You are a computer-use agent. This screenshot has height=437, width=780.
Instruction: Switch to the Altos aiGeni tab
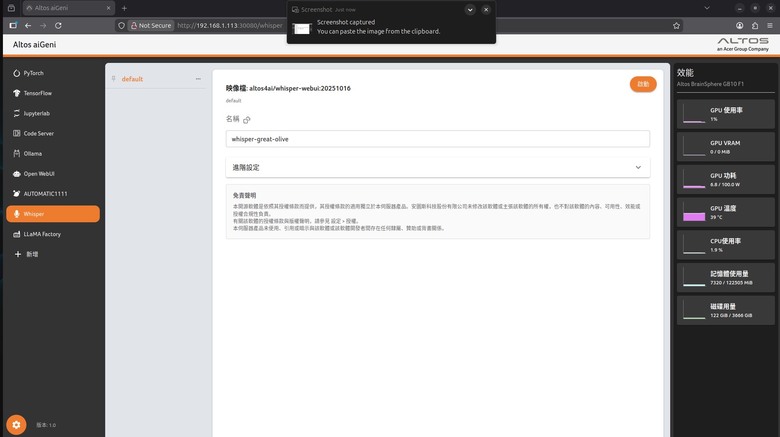(x=69, y=8)
